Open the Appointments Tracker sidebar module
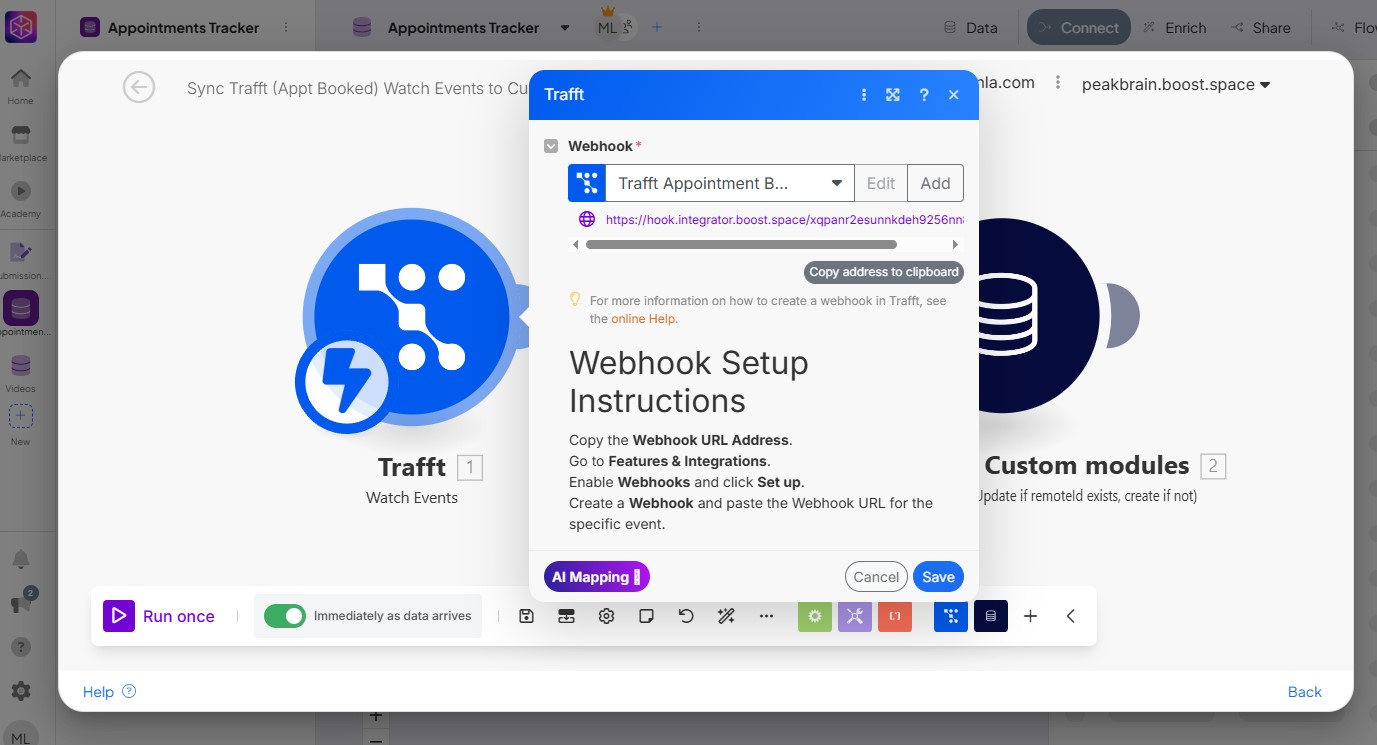 [x=21, y=314]
